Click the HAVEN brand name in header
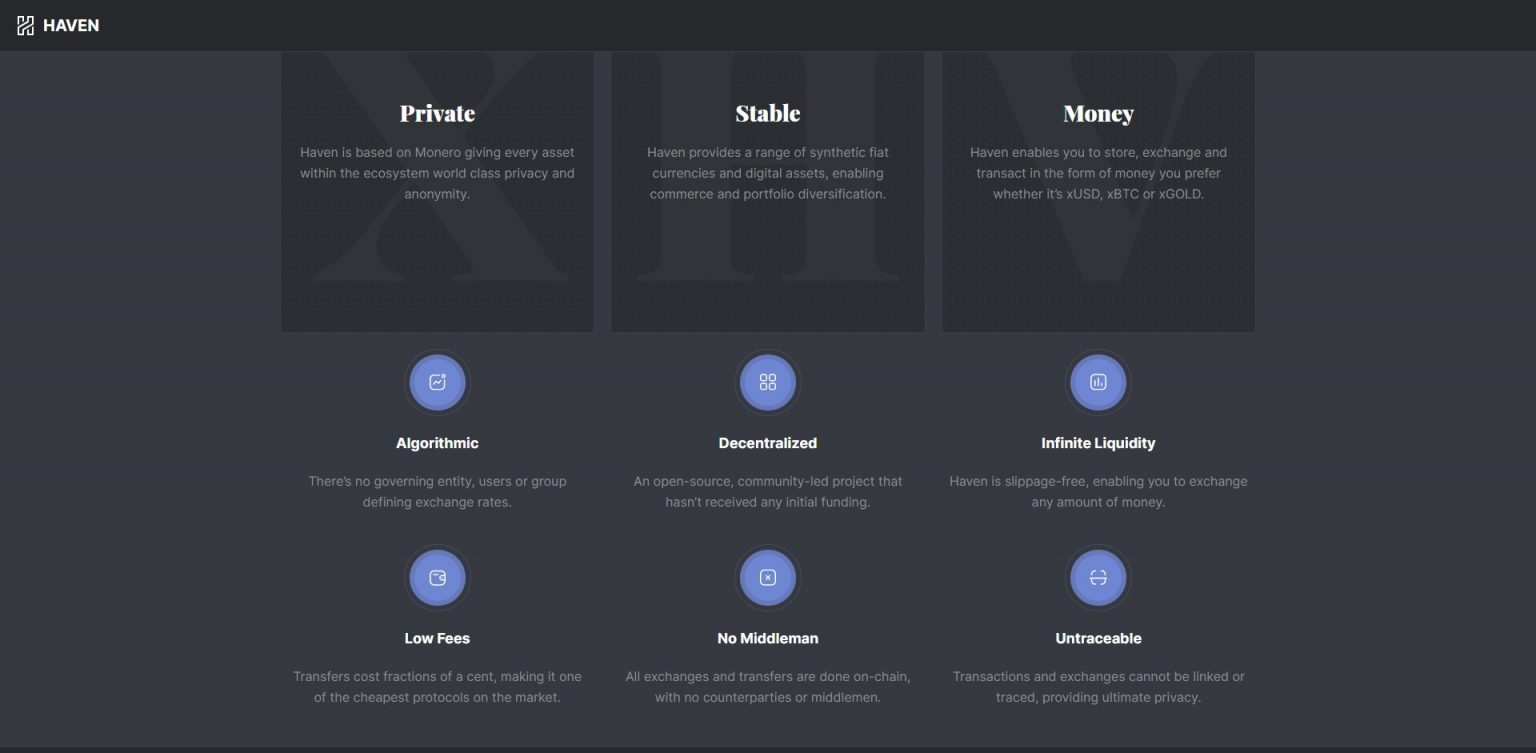This screenshot has height=753, width=1536. pyautogui.click(x=68, y=24)
